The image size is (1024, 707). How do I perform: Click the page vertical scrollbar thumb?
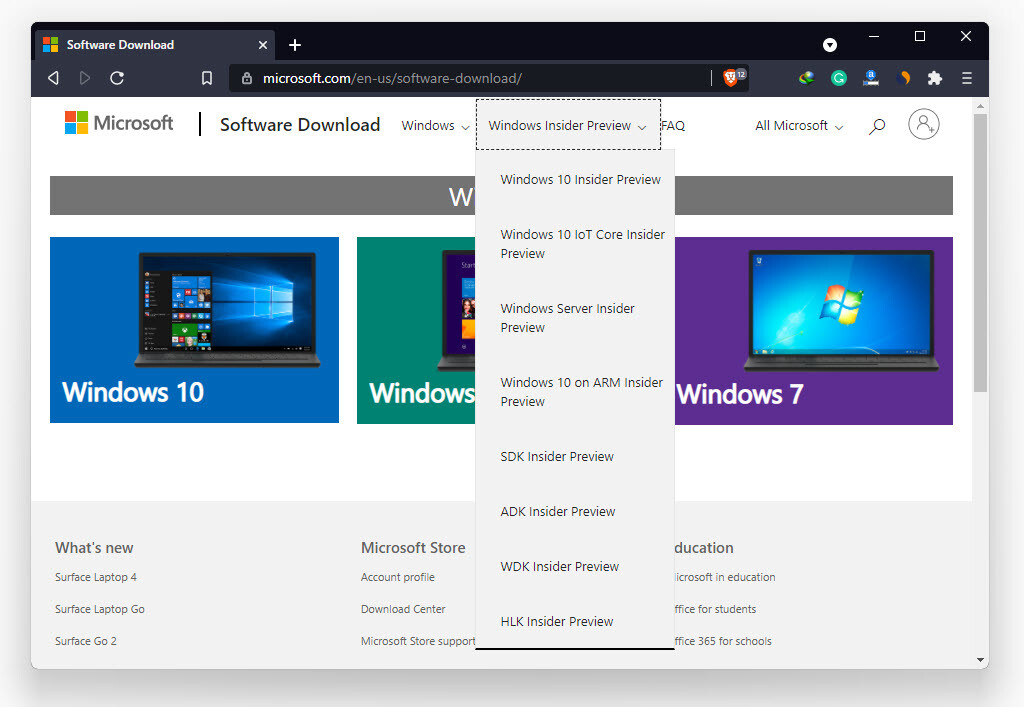pyautogui.click(x=980, y=253)
